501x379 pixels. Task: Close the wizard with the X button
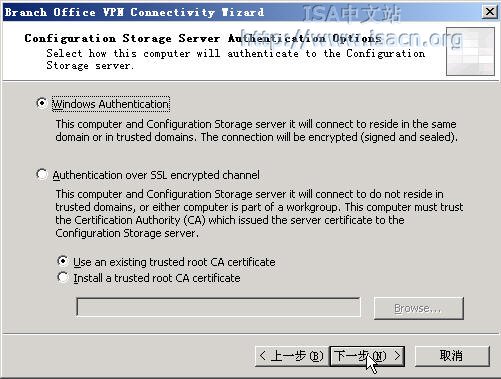pyautogui.click(x=490, y=12)
